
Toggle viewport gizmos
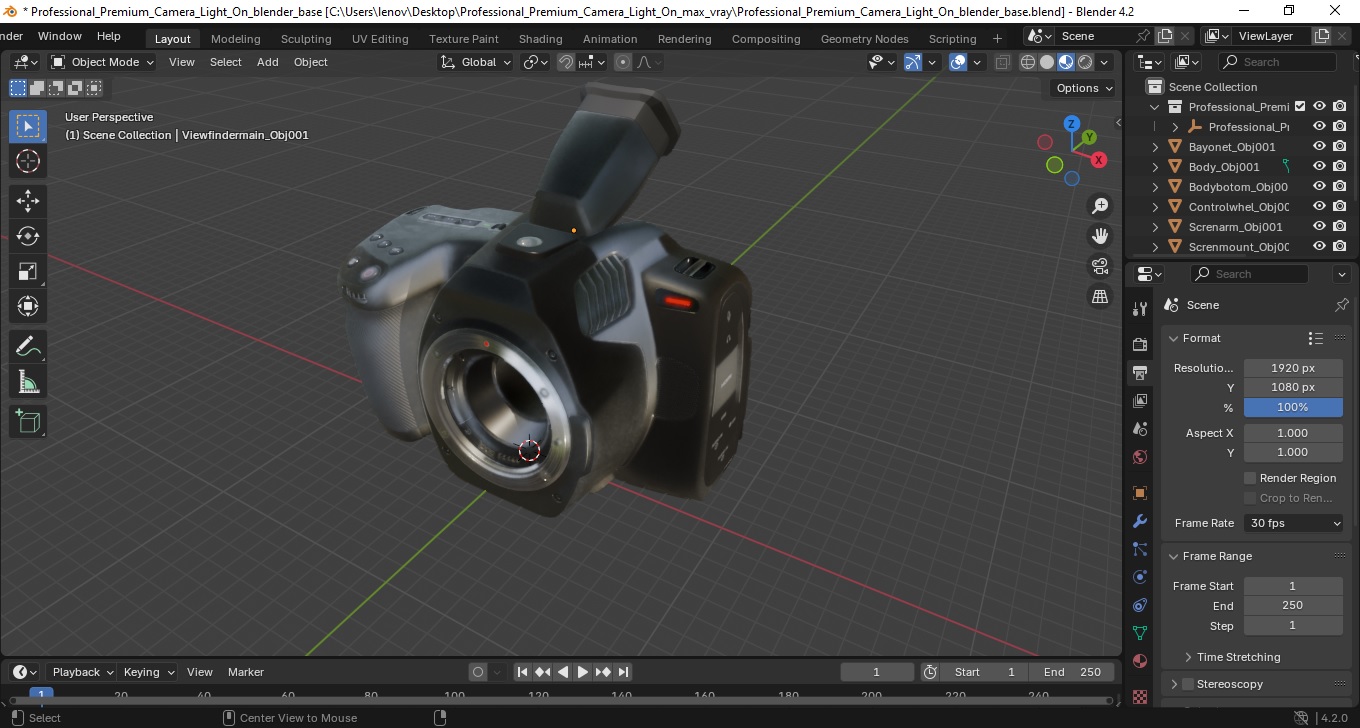[x=912, y=62]
